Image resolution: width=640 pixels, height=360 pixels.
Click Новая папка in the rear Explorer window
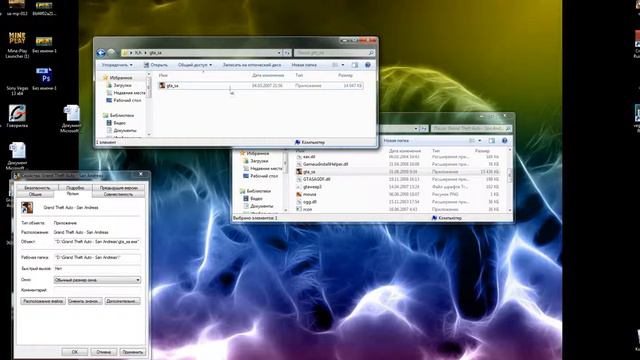click(396, 140)
